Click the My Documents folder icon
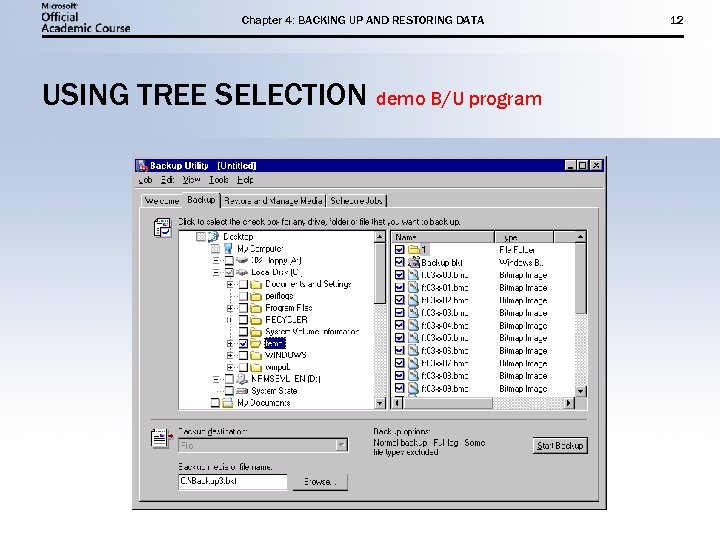This screenshot has height=540, width=720. 228,403
